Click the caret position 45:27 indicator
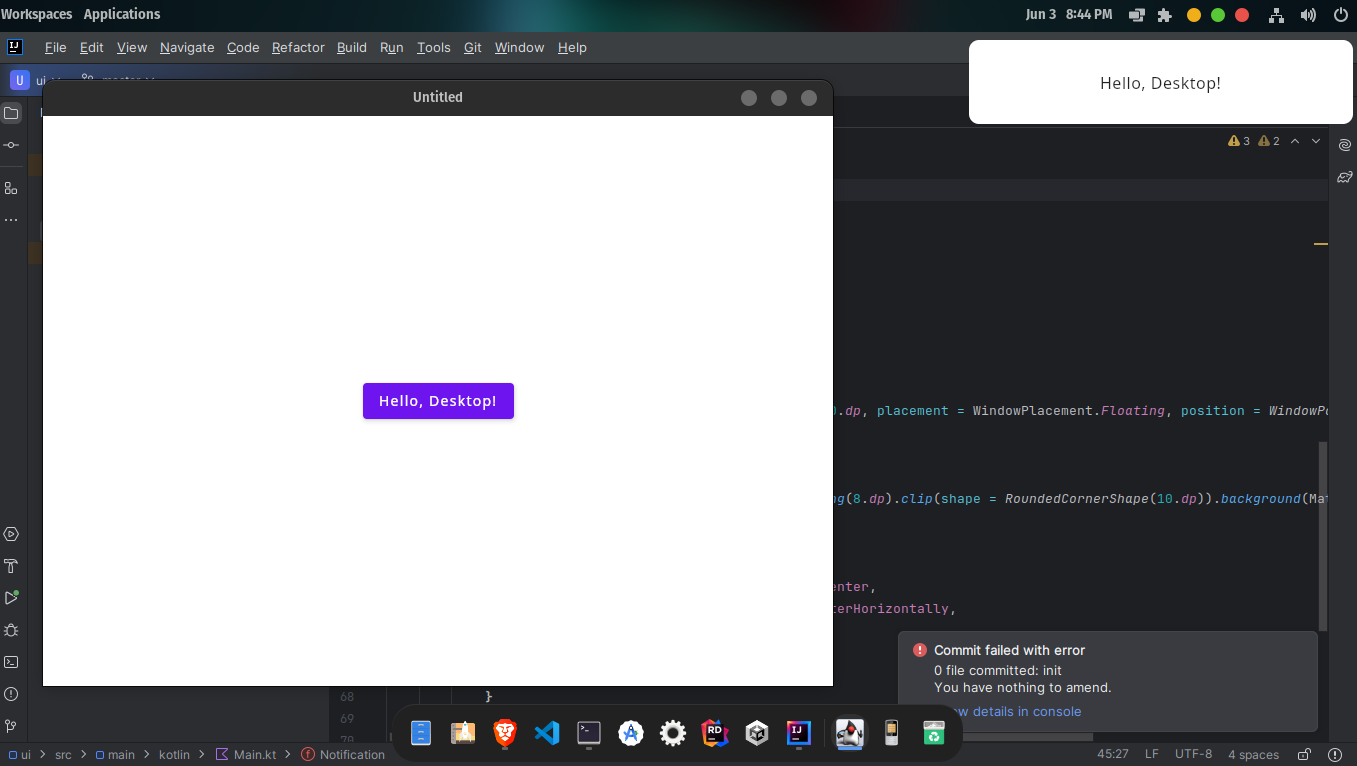 [x=1113, y=755]
